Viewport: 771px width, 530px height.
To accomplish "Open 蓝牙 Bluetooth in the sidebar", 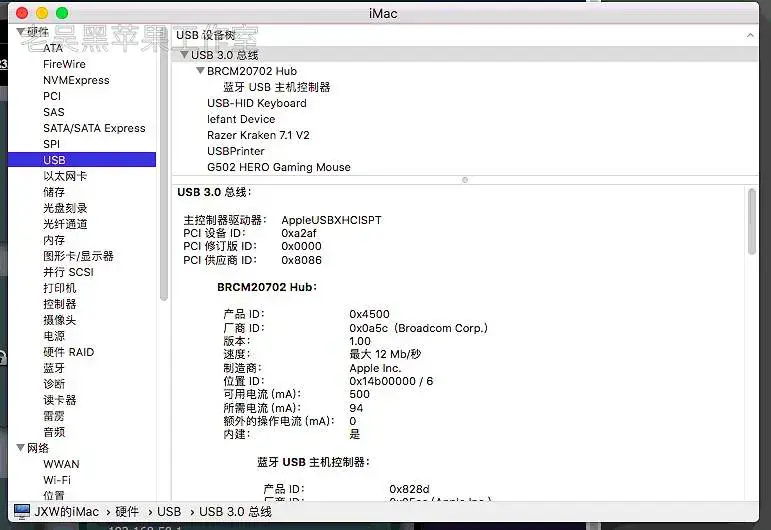I will (x=54, y=368).
